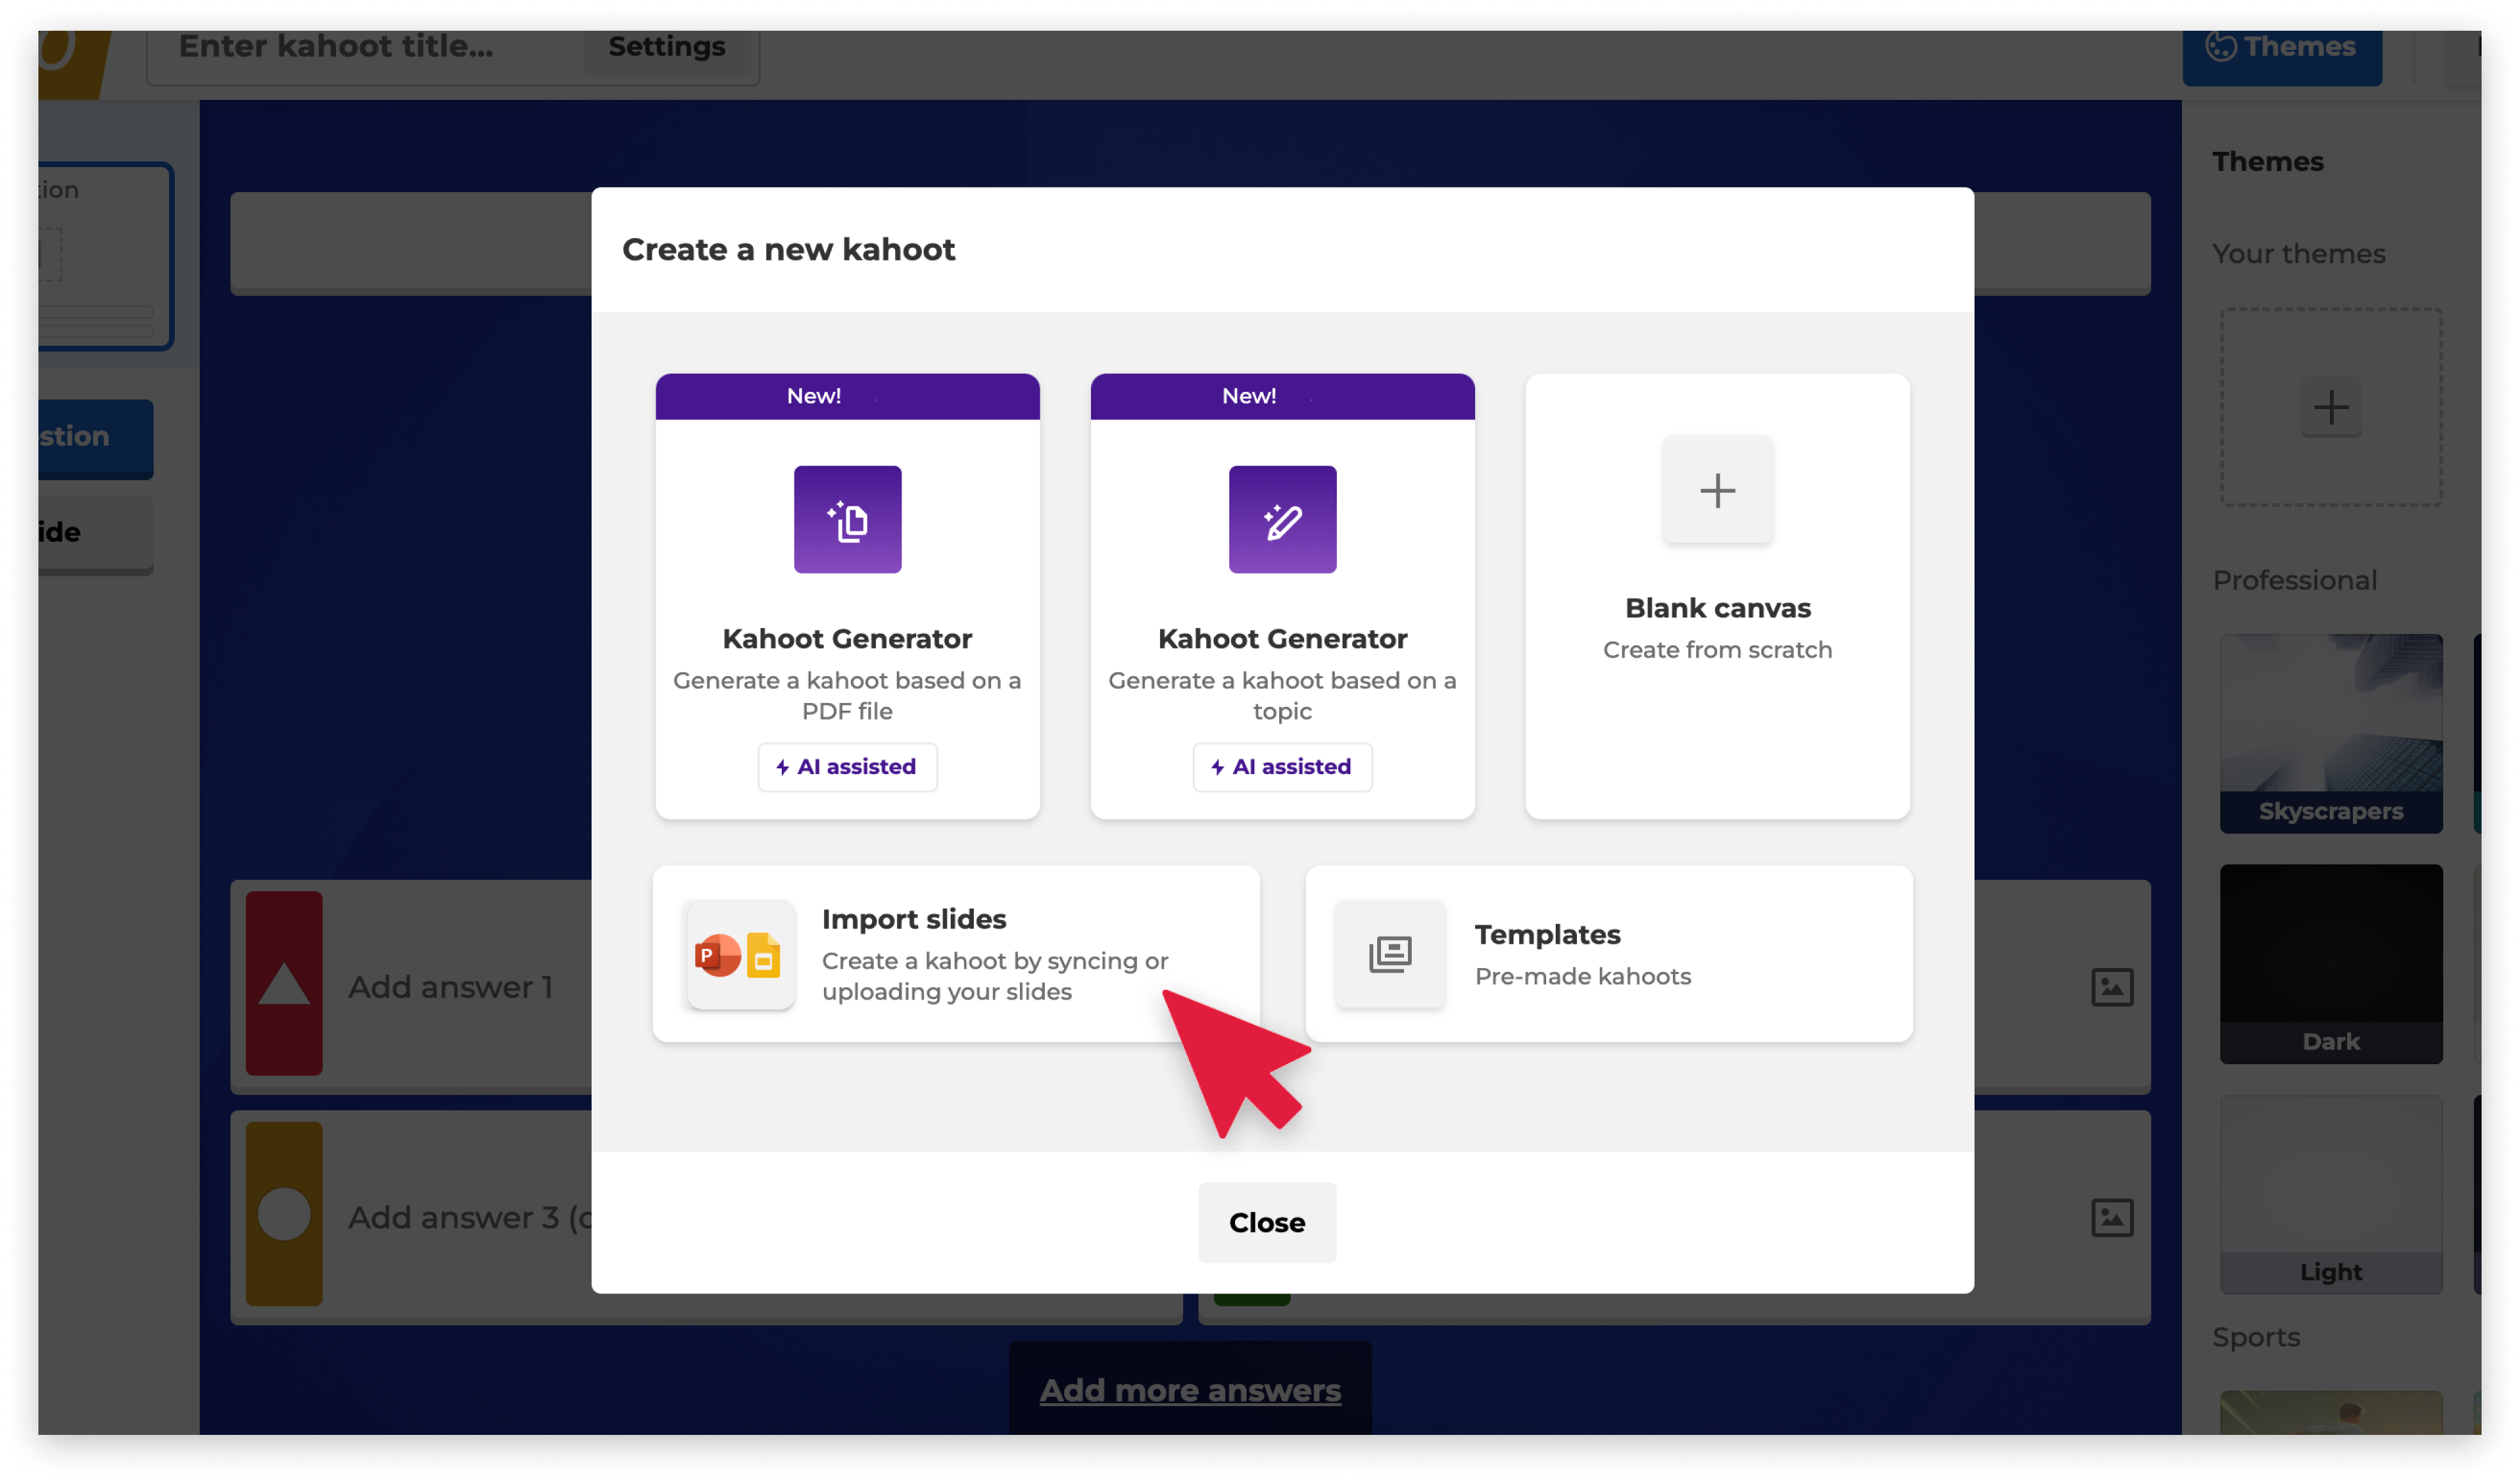Image resolution: width=2520 pixels, height=1481 pixels.
Task: Click Add more answers link
Action: tap(1190, 1390)
